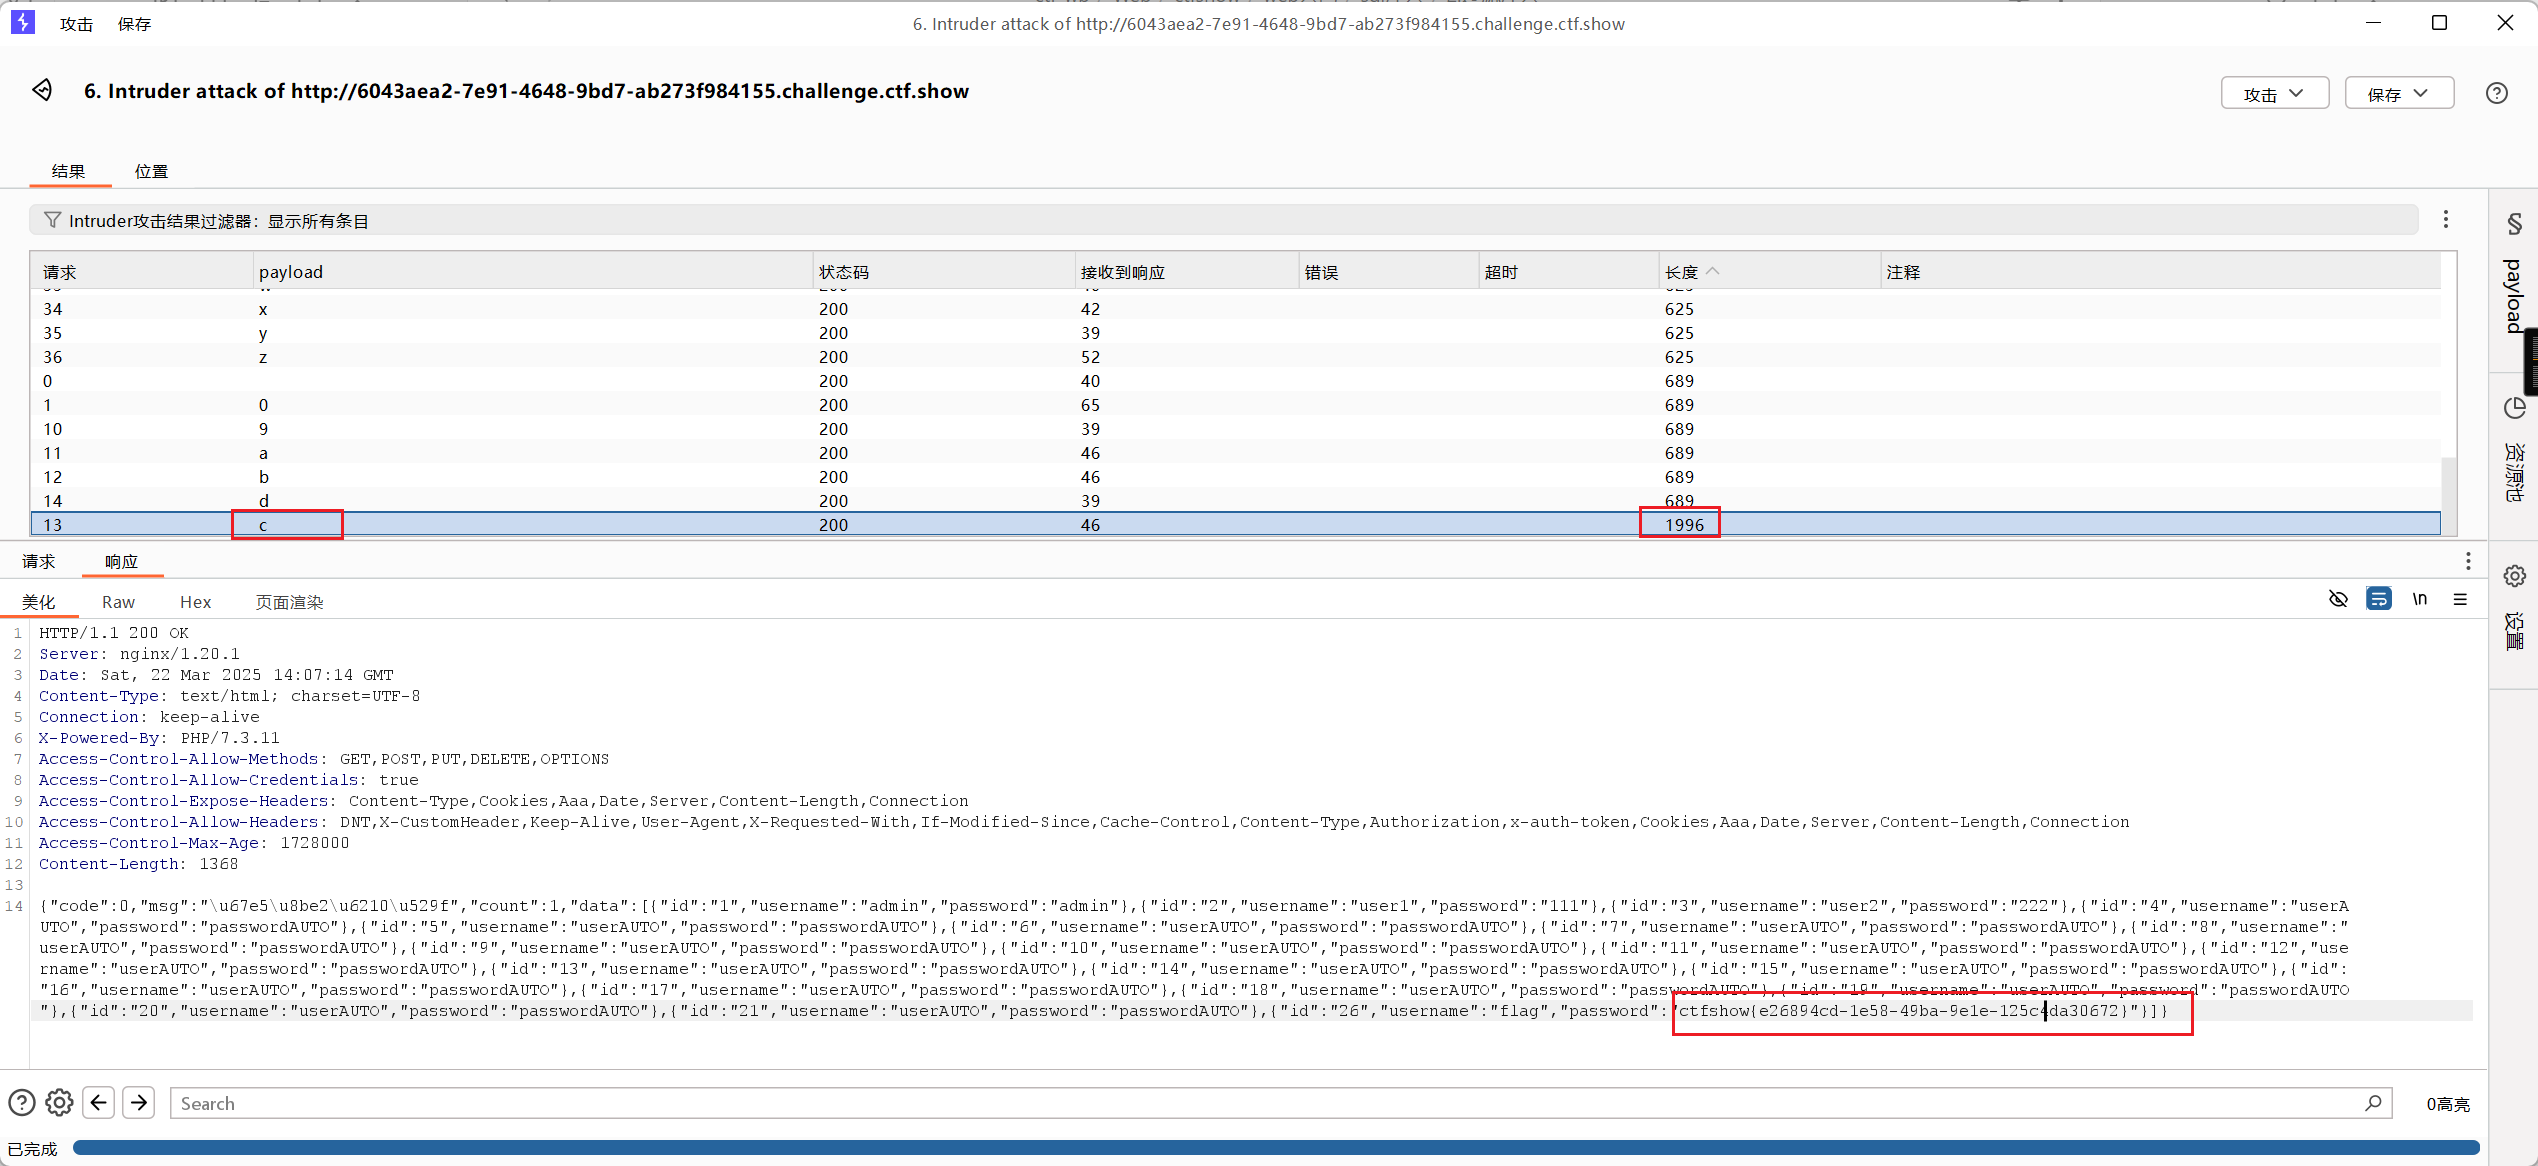
Task: Switch to the Raw response tab
Action: (118, 602)
